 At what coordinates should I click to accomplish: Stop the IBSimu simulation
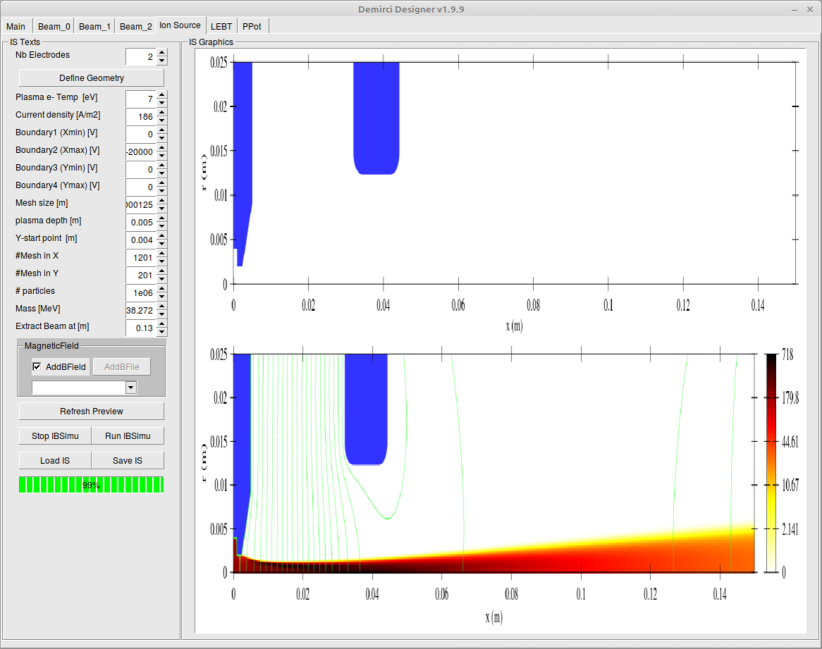tap(55, 436)
